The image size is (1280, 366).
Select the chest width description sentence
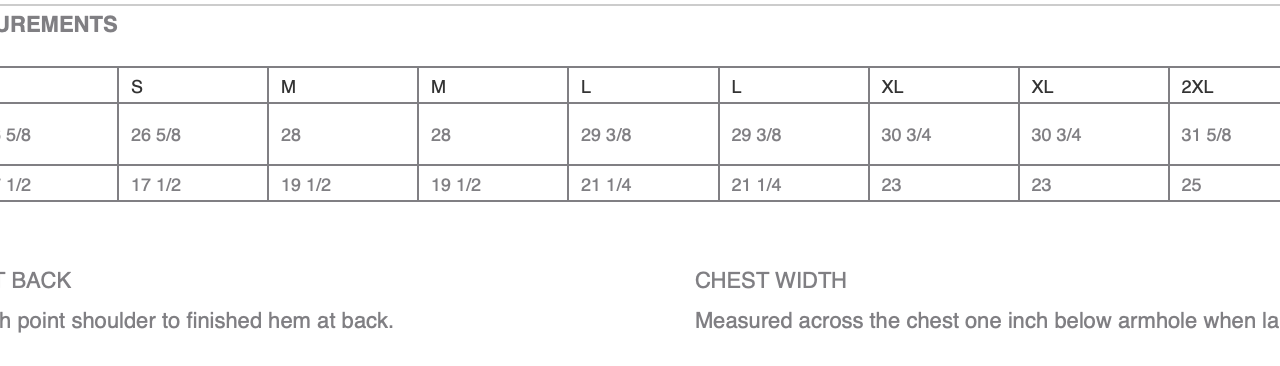point(987,321)
